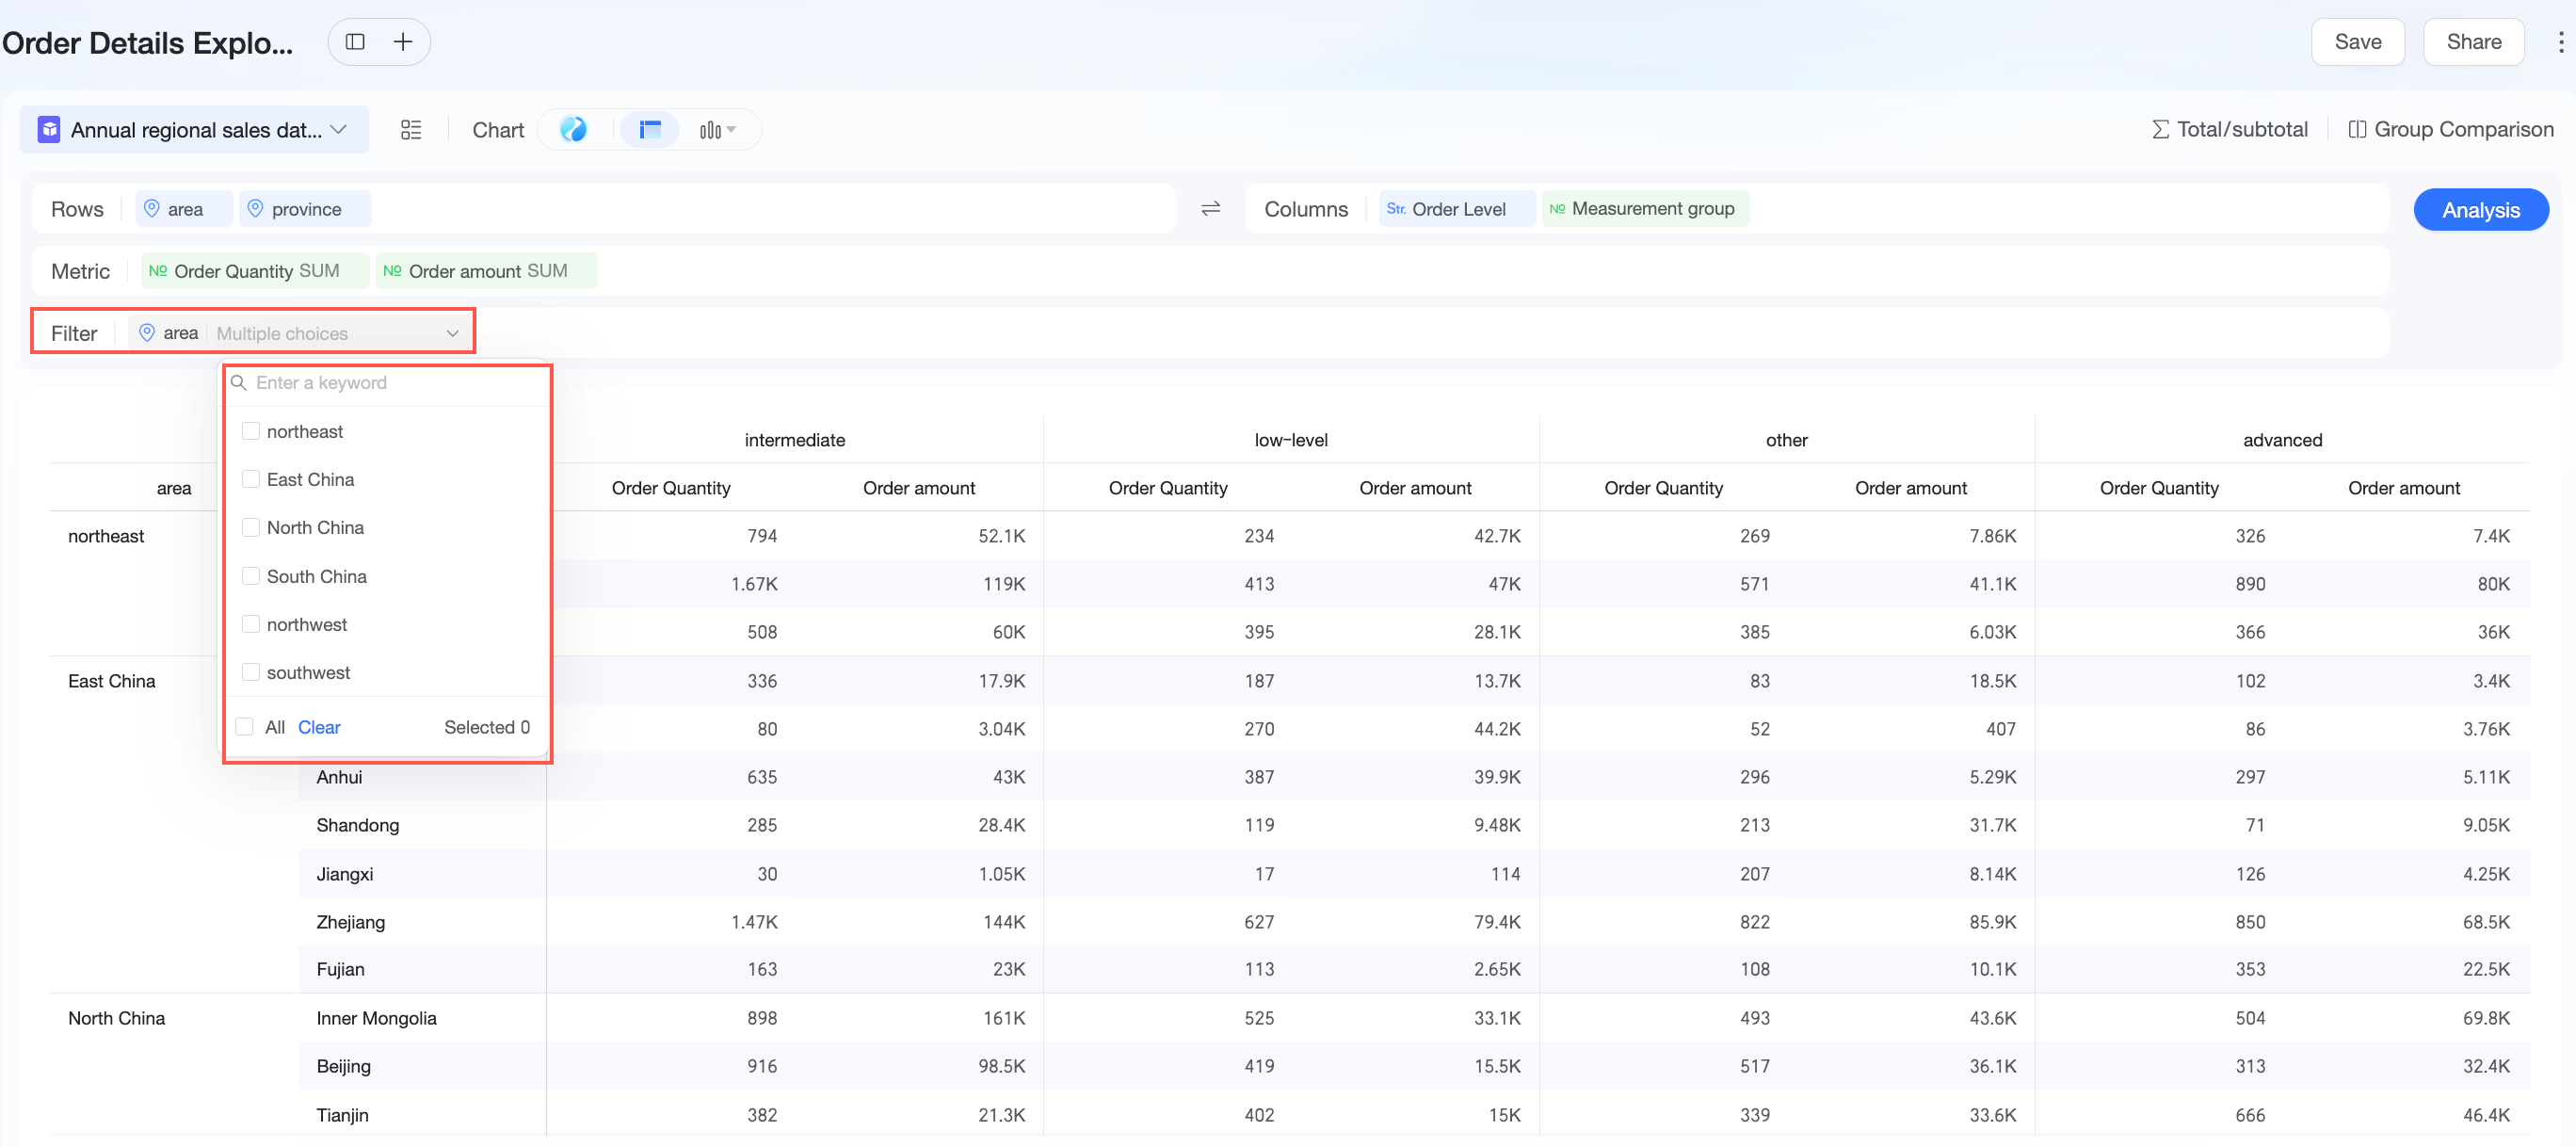Select the Anhui province row
2576x1147 pixels.
tap(339, 777)
